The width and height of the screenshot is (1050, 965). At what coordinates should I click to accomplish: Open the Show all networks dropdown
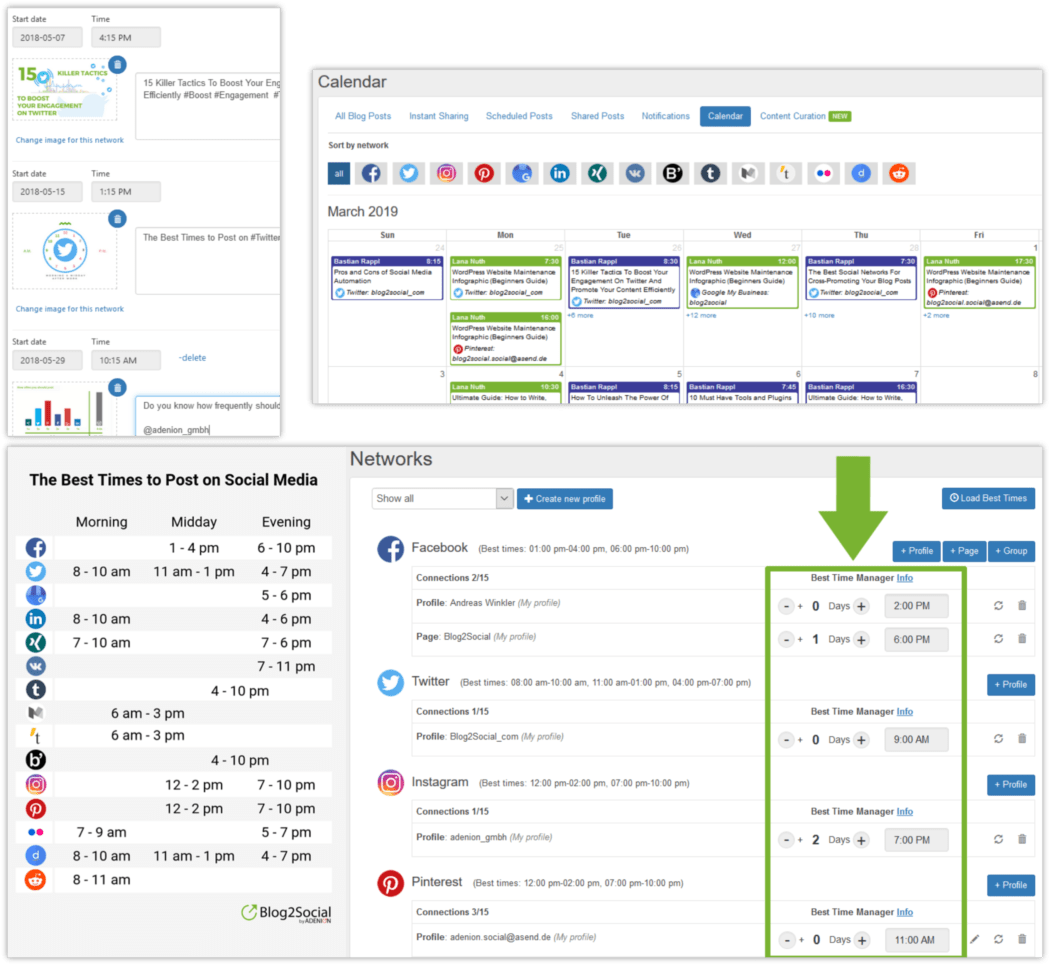(443, 498)
